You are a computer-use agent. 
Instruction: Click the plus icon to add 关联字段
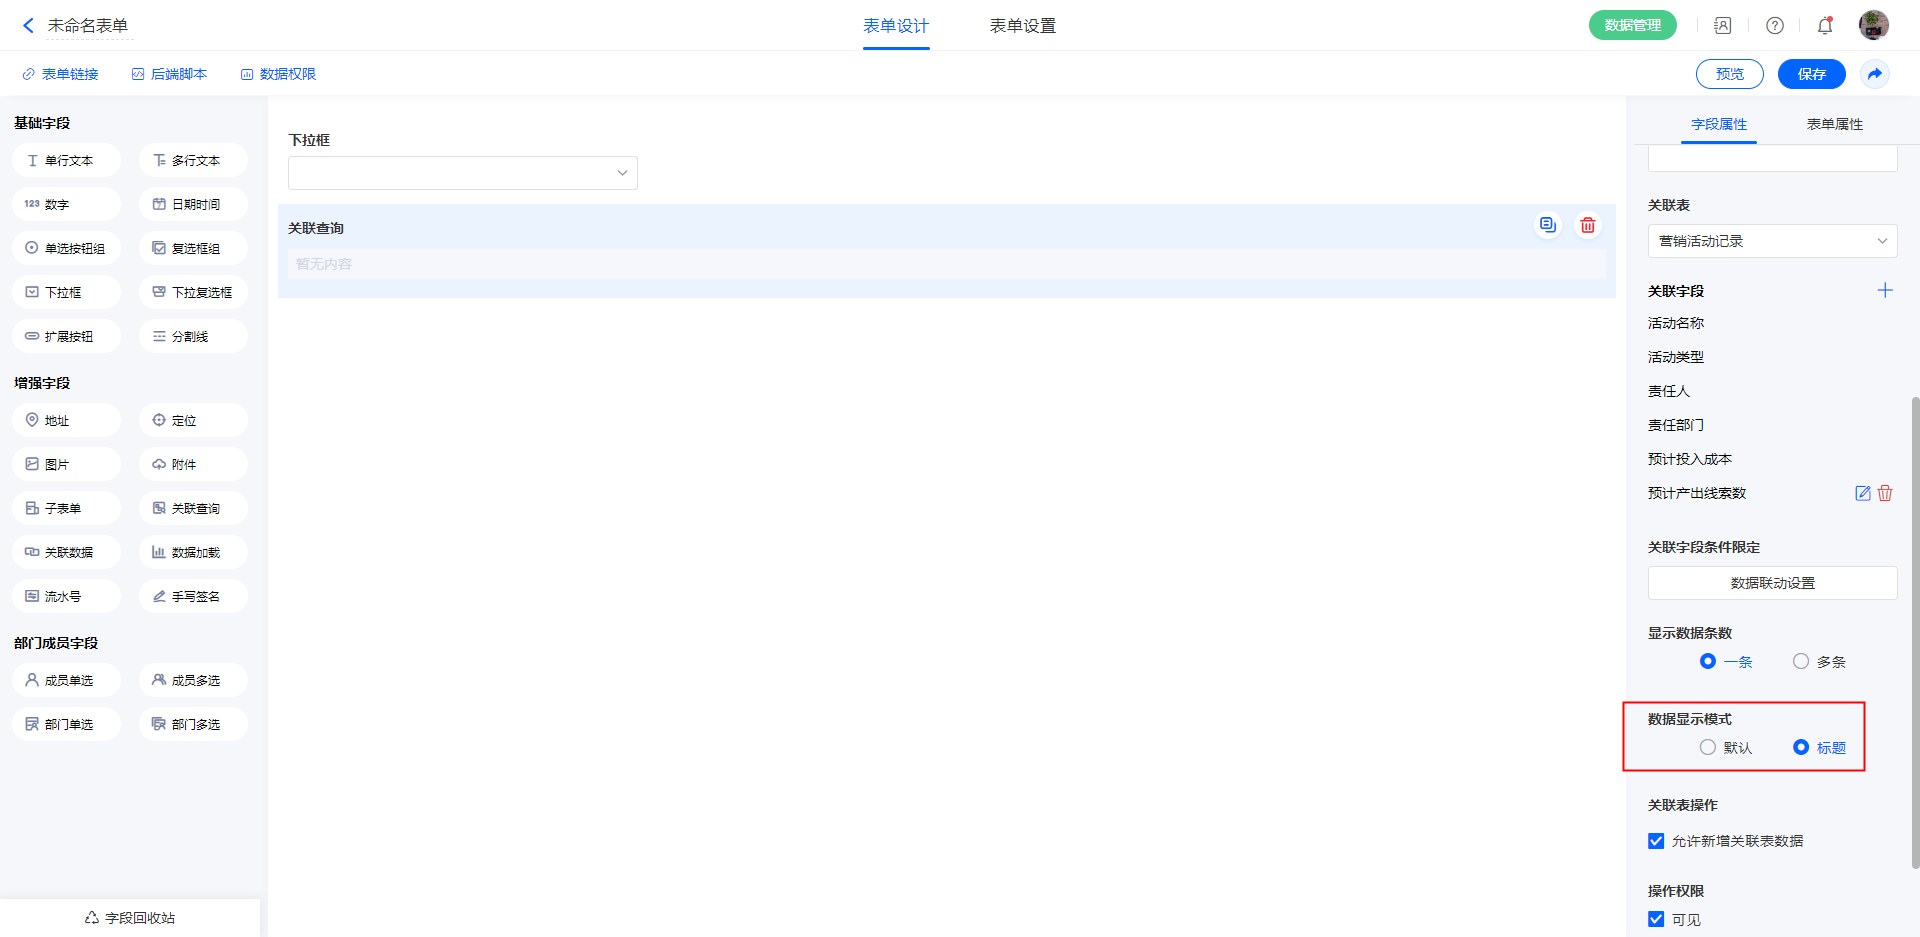(x=1884, y=291)
